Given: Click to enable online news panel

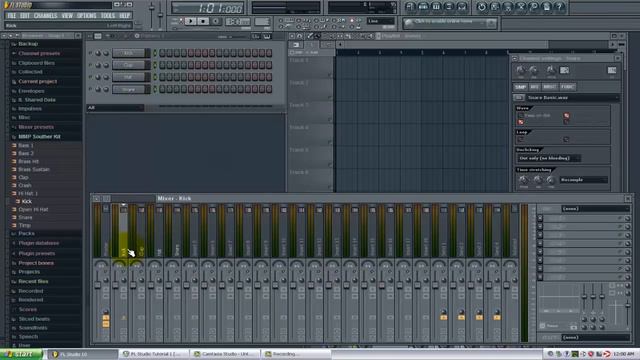Looking at the screenshot, I should click(449, 23).
